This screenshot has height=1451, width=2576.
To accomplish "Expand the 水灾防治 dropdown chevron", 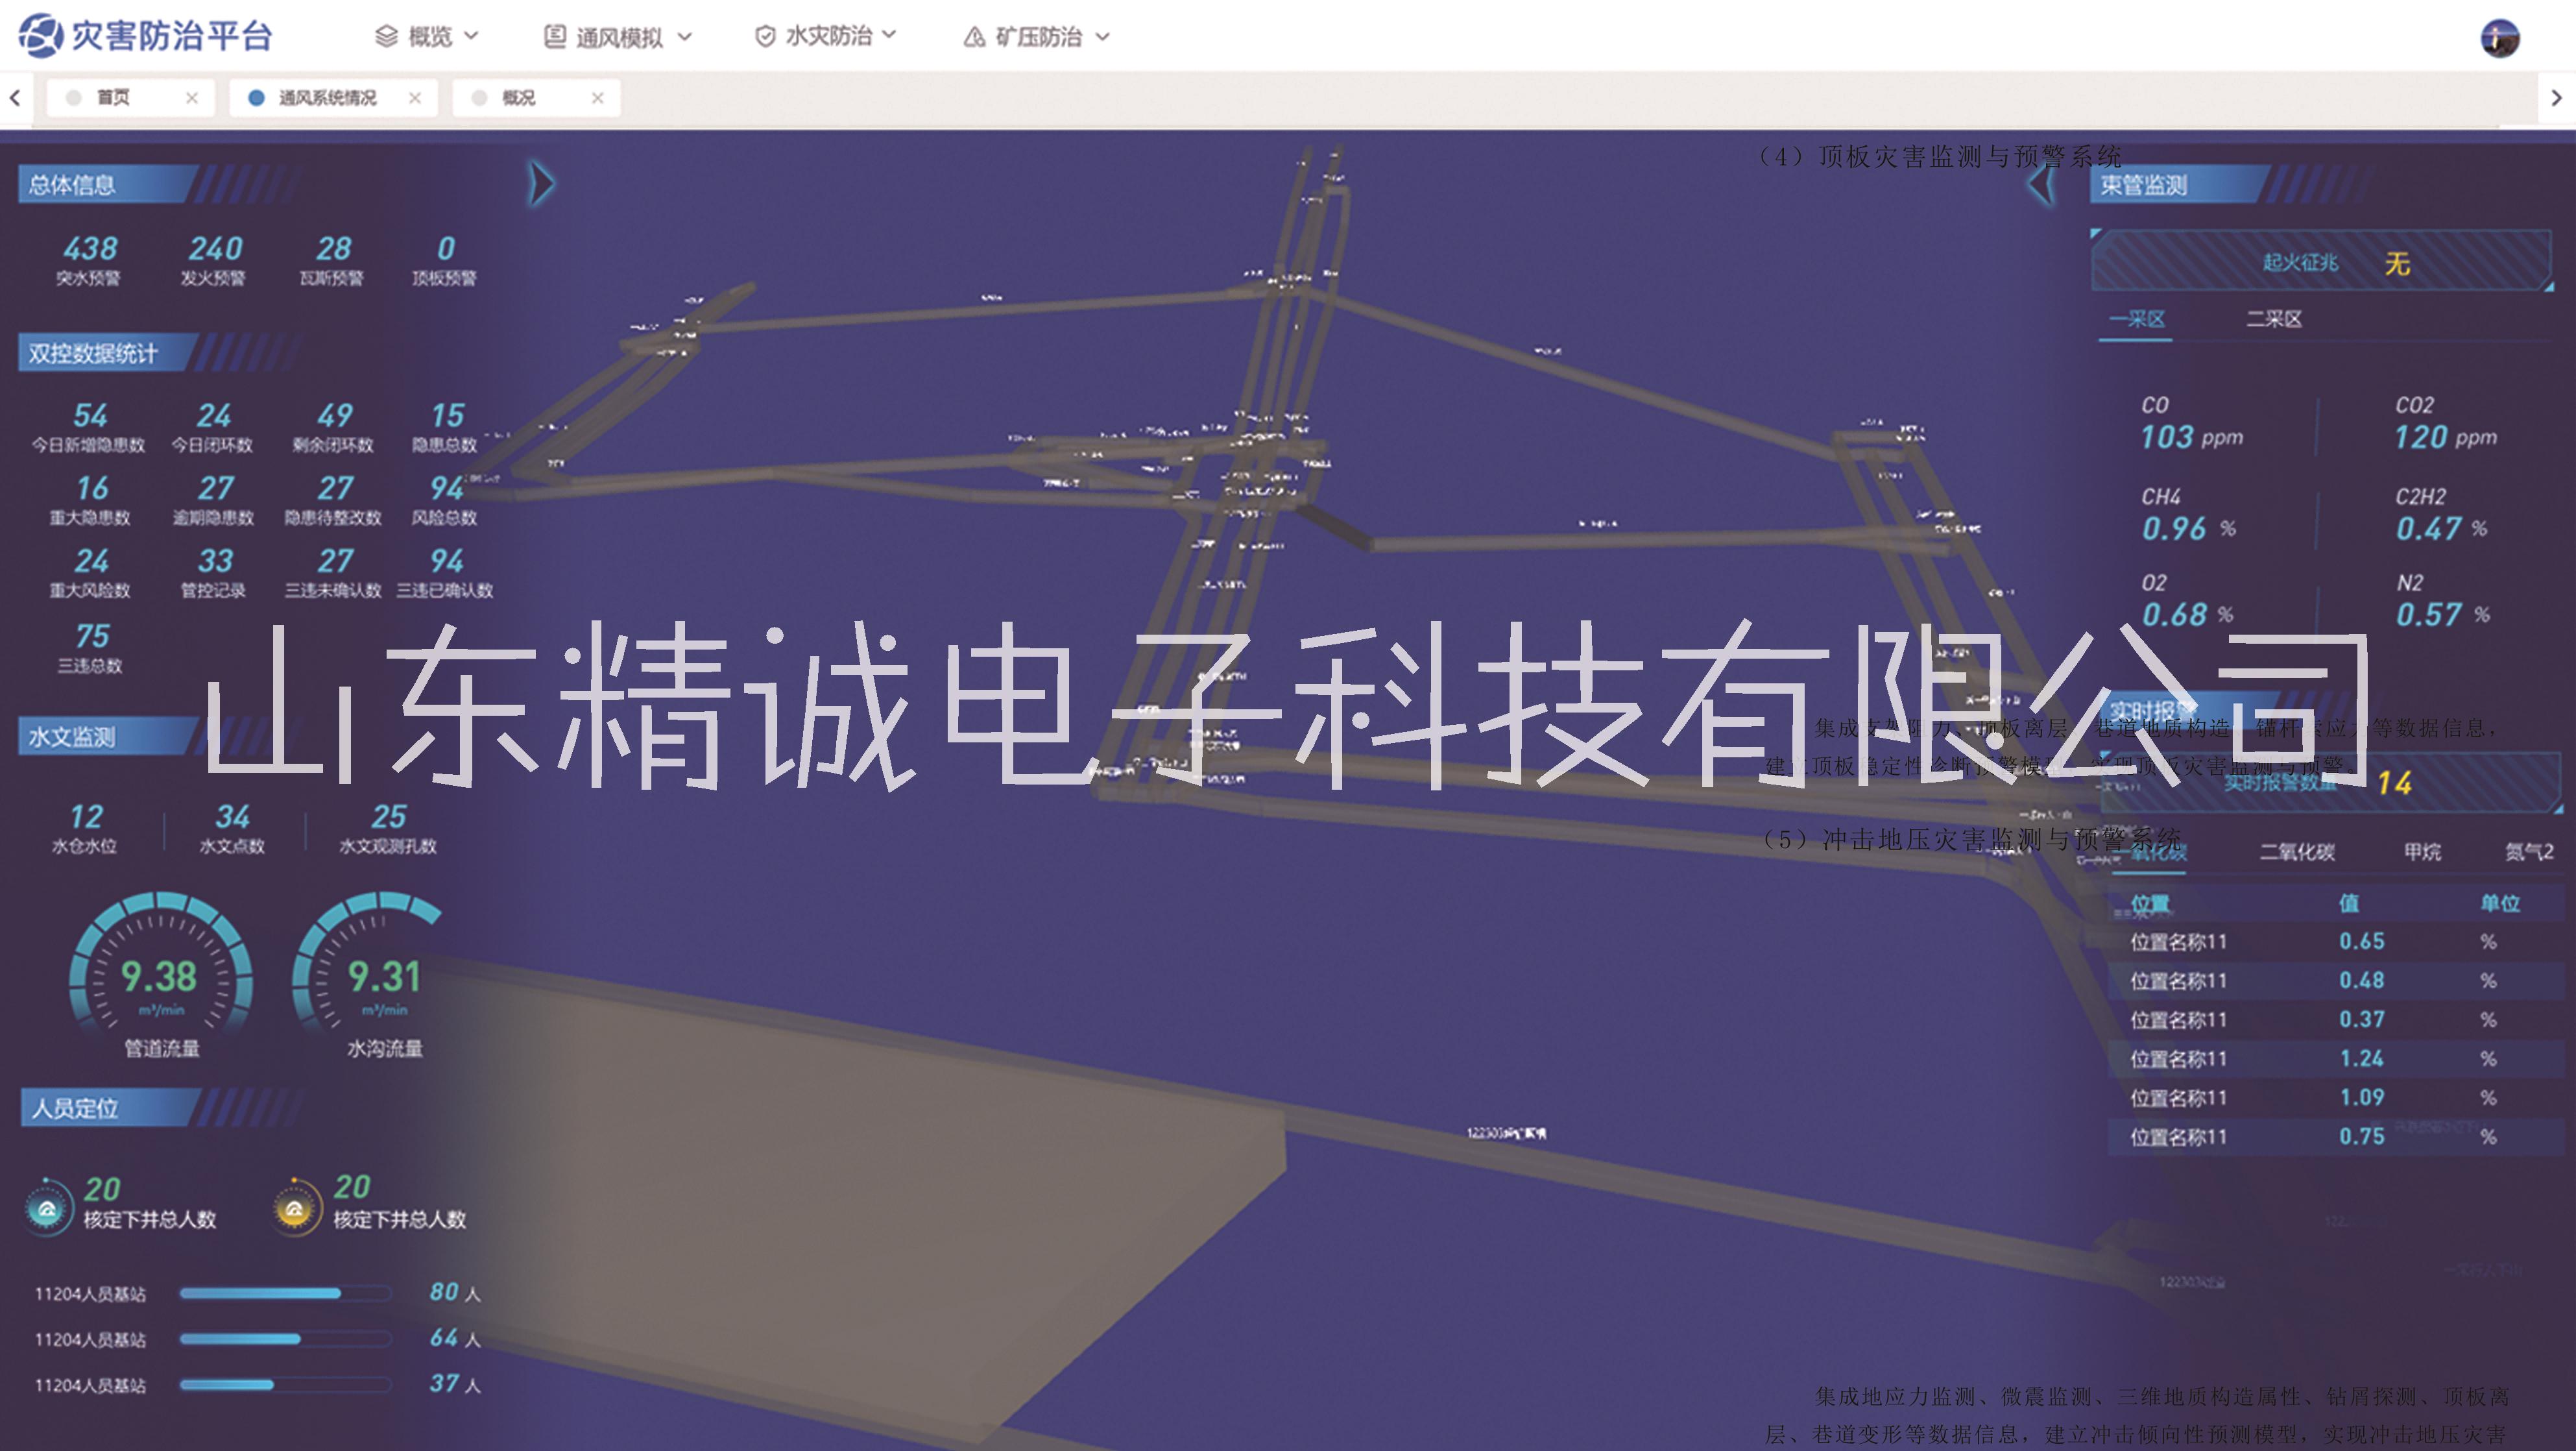I will [889, 35].
